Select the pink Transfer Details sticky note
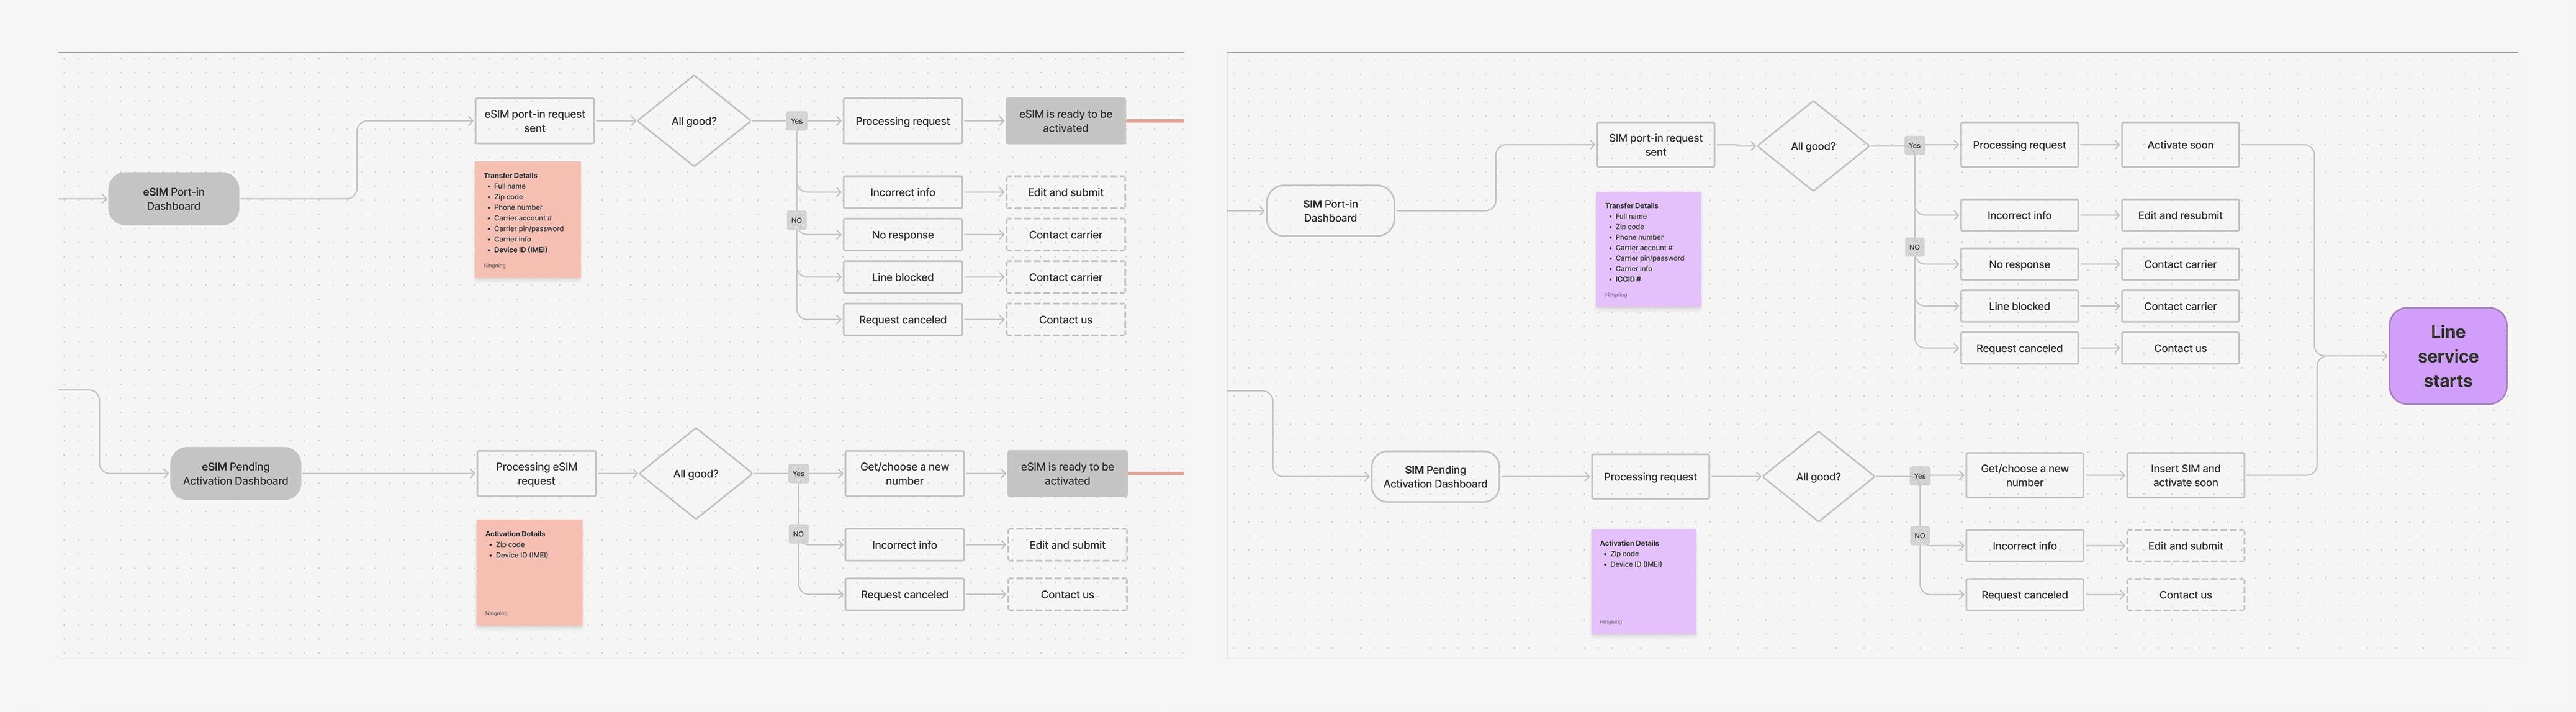This screenshot has width=2576, height=712. point(528,220)
